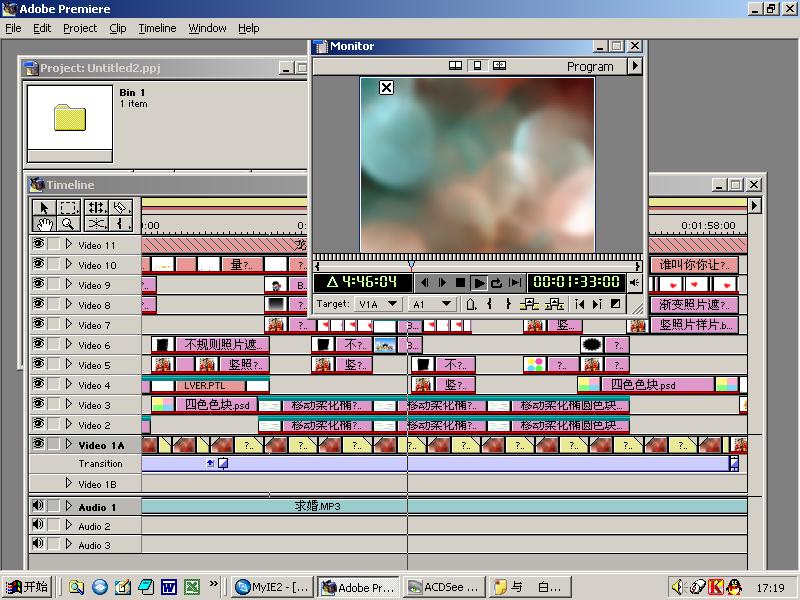Open the Timeline window flyout menu arrow
The height and width of the screenshot is (600, 800).
coord(755,206)
